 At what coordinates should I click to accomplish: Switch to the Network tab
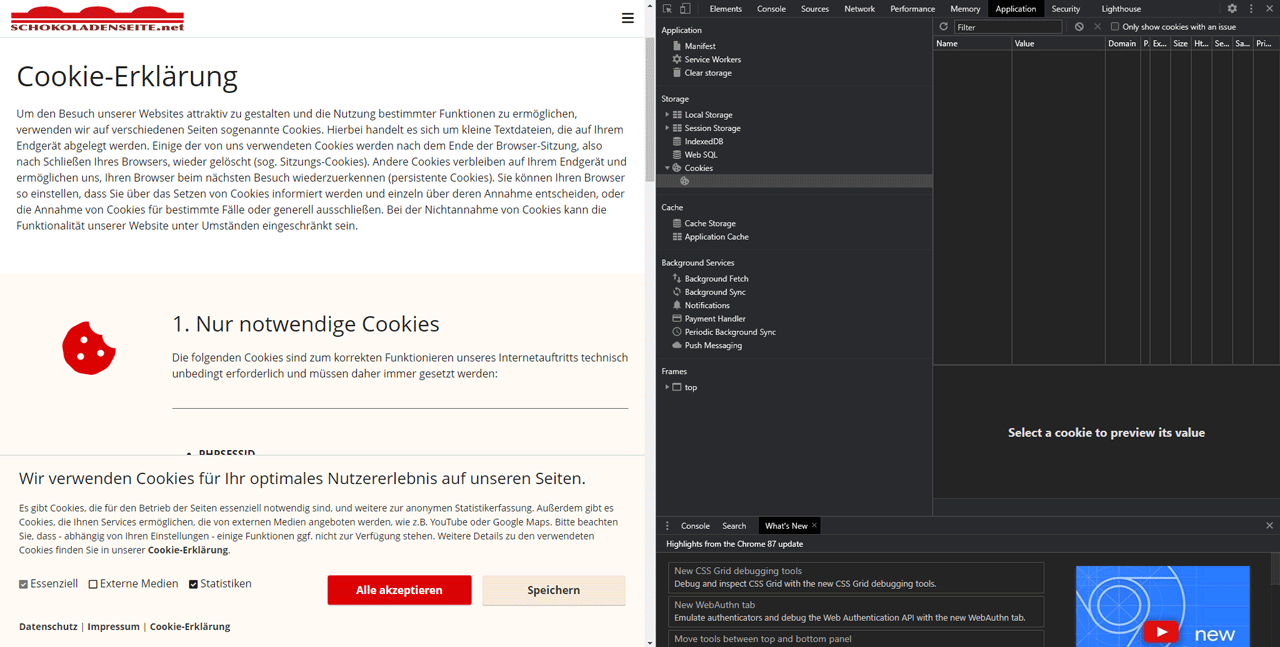click(x=859, y=8)
